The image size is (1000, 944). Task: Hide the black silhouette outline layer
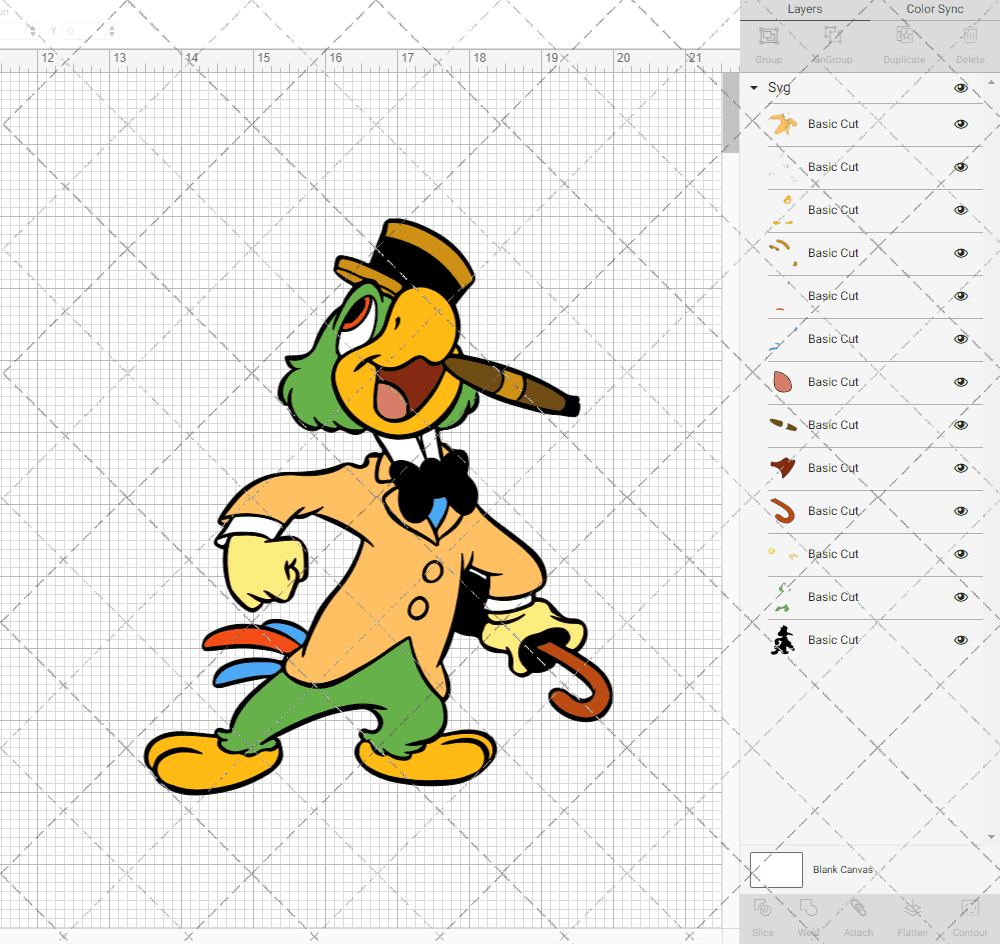click(960, 640)
